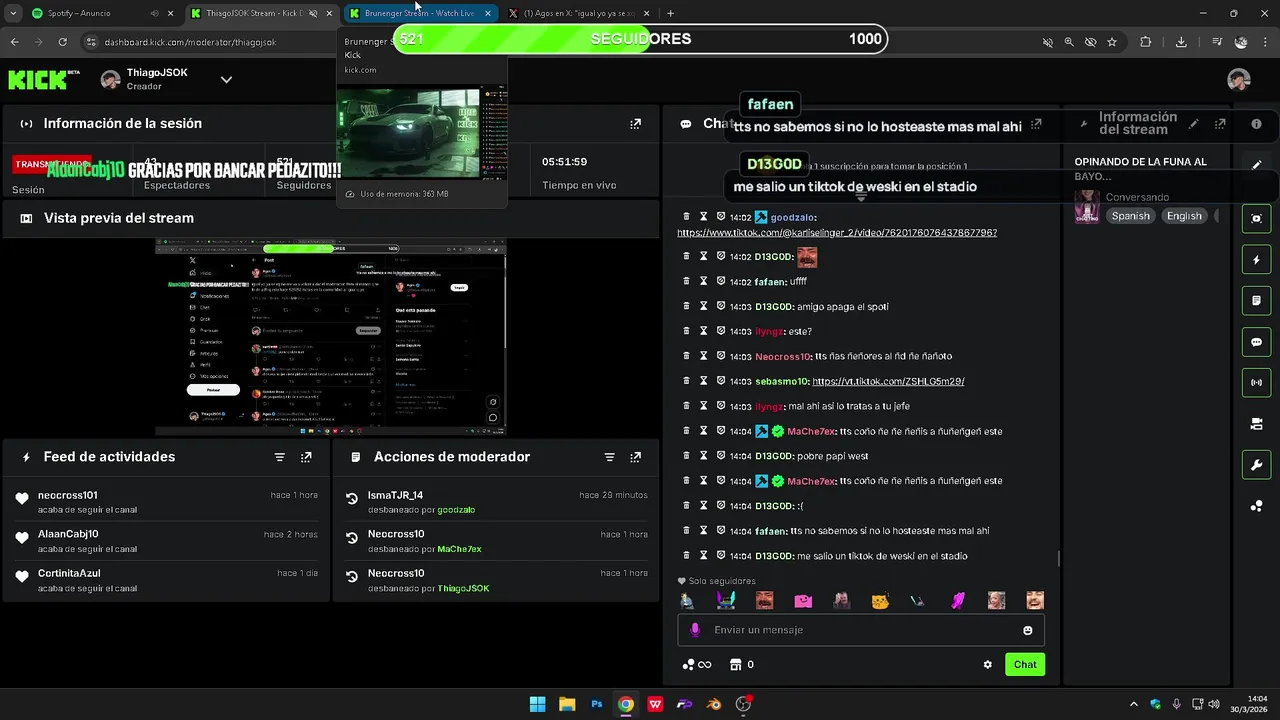Delete goodzalo's 14:02 message with trash icon

point(686,217)
